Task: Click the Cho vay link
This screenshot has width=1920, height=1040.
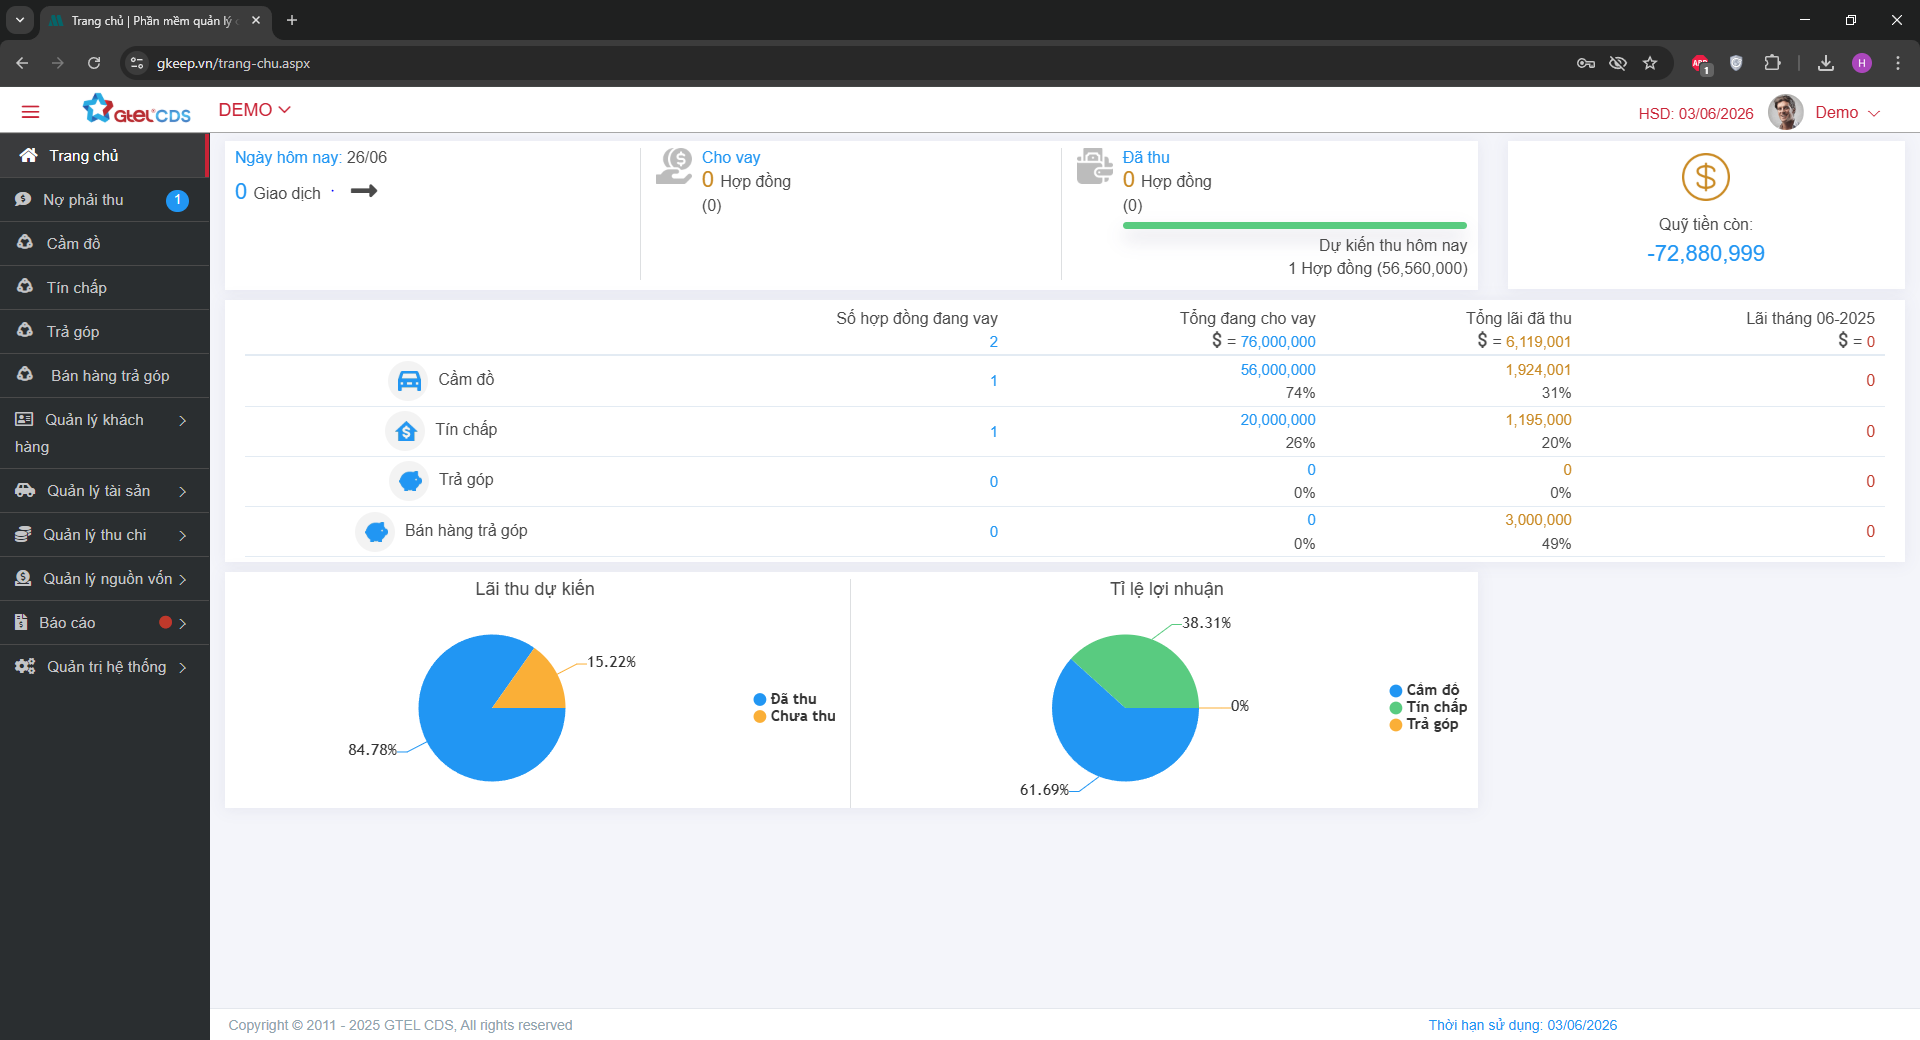Action: pyautogui.click(x=731, y=157)
